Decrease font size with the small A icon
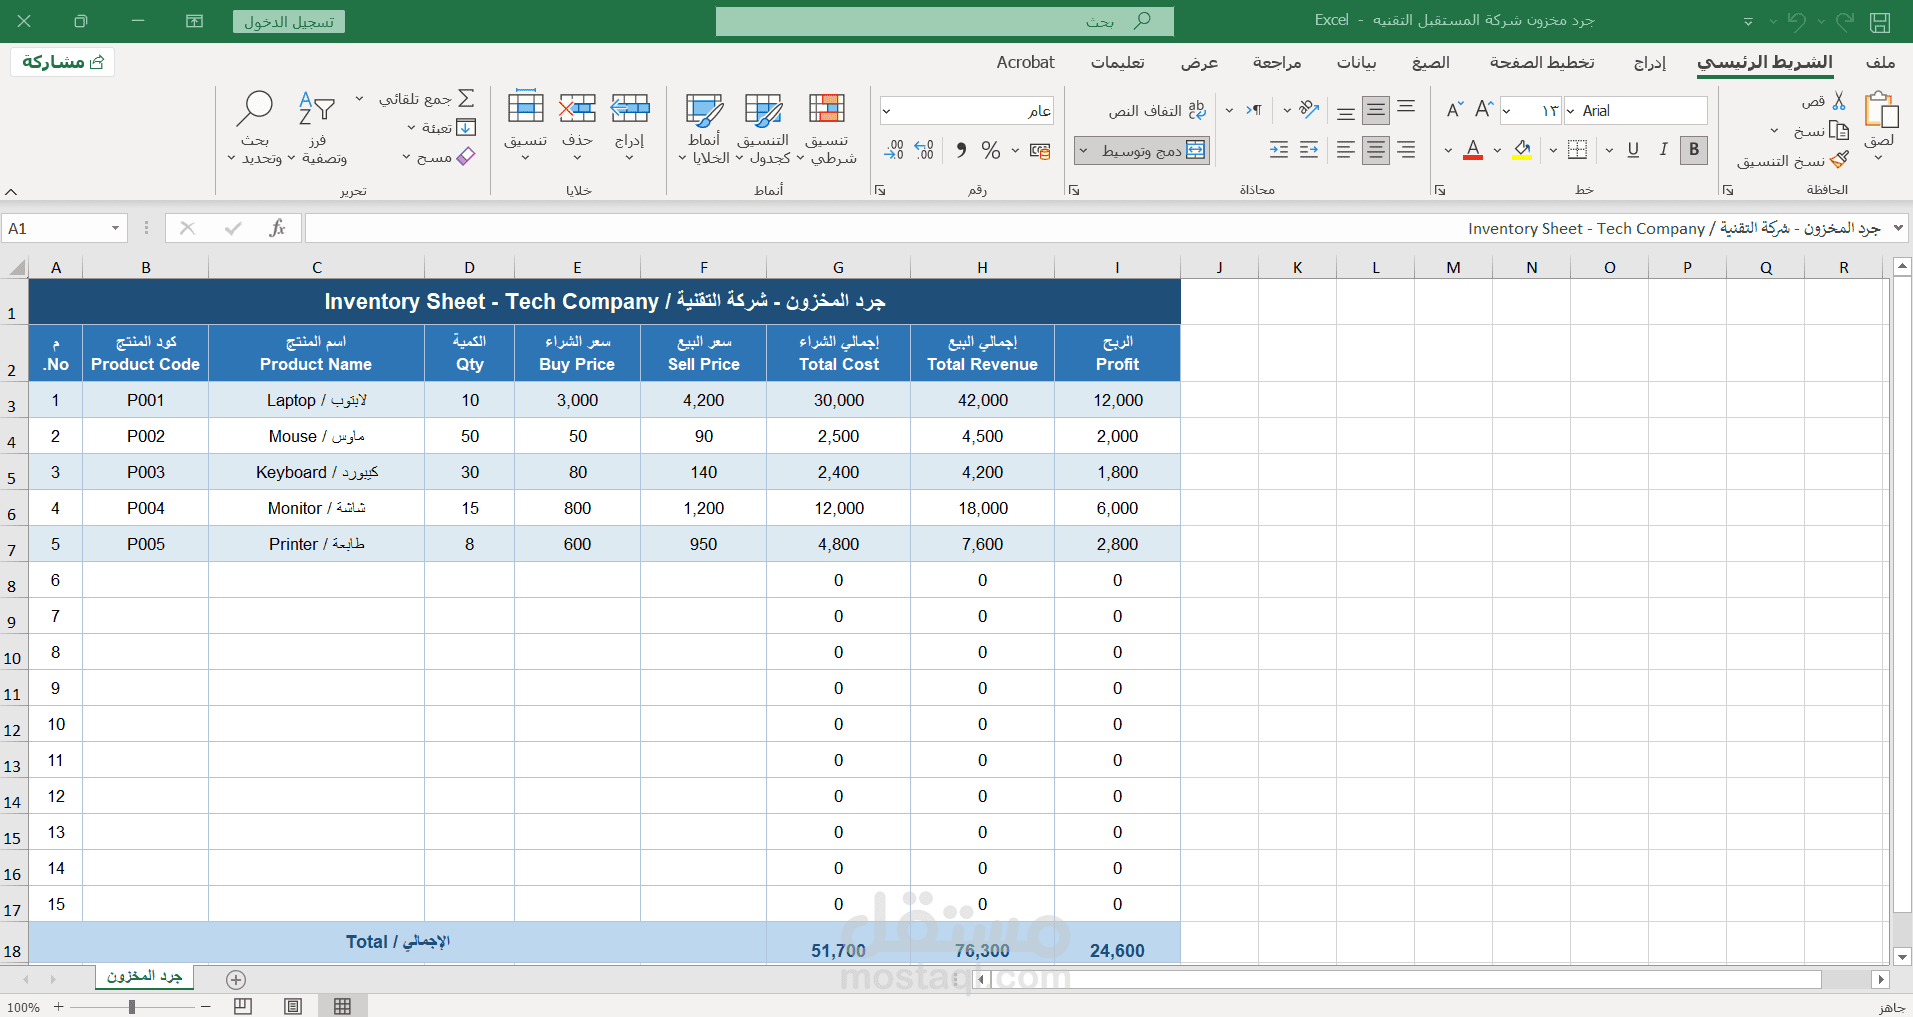Image resolution: width=1913 pixels, height=1017 pixels. 1455,109
